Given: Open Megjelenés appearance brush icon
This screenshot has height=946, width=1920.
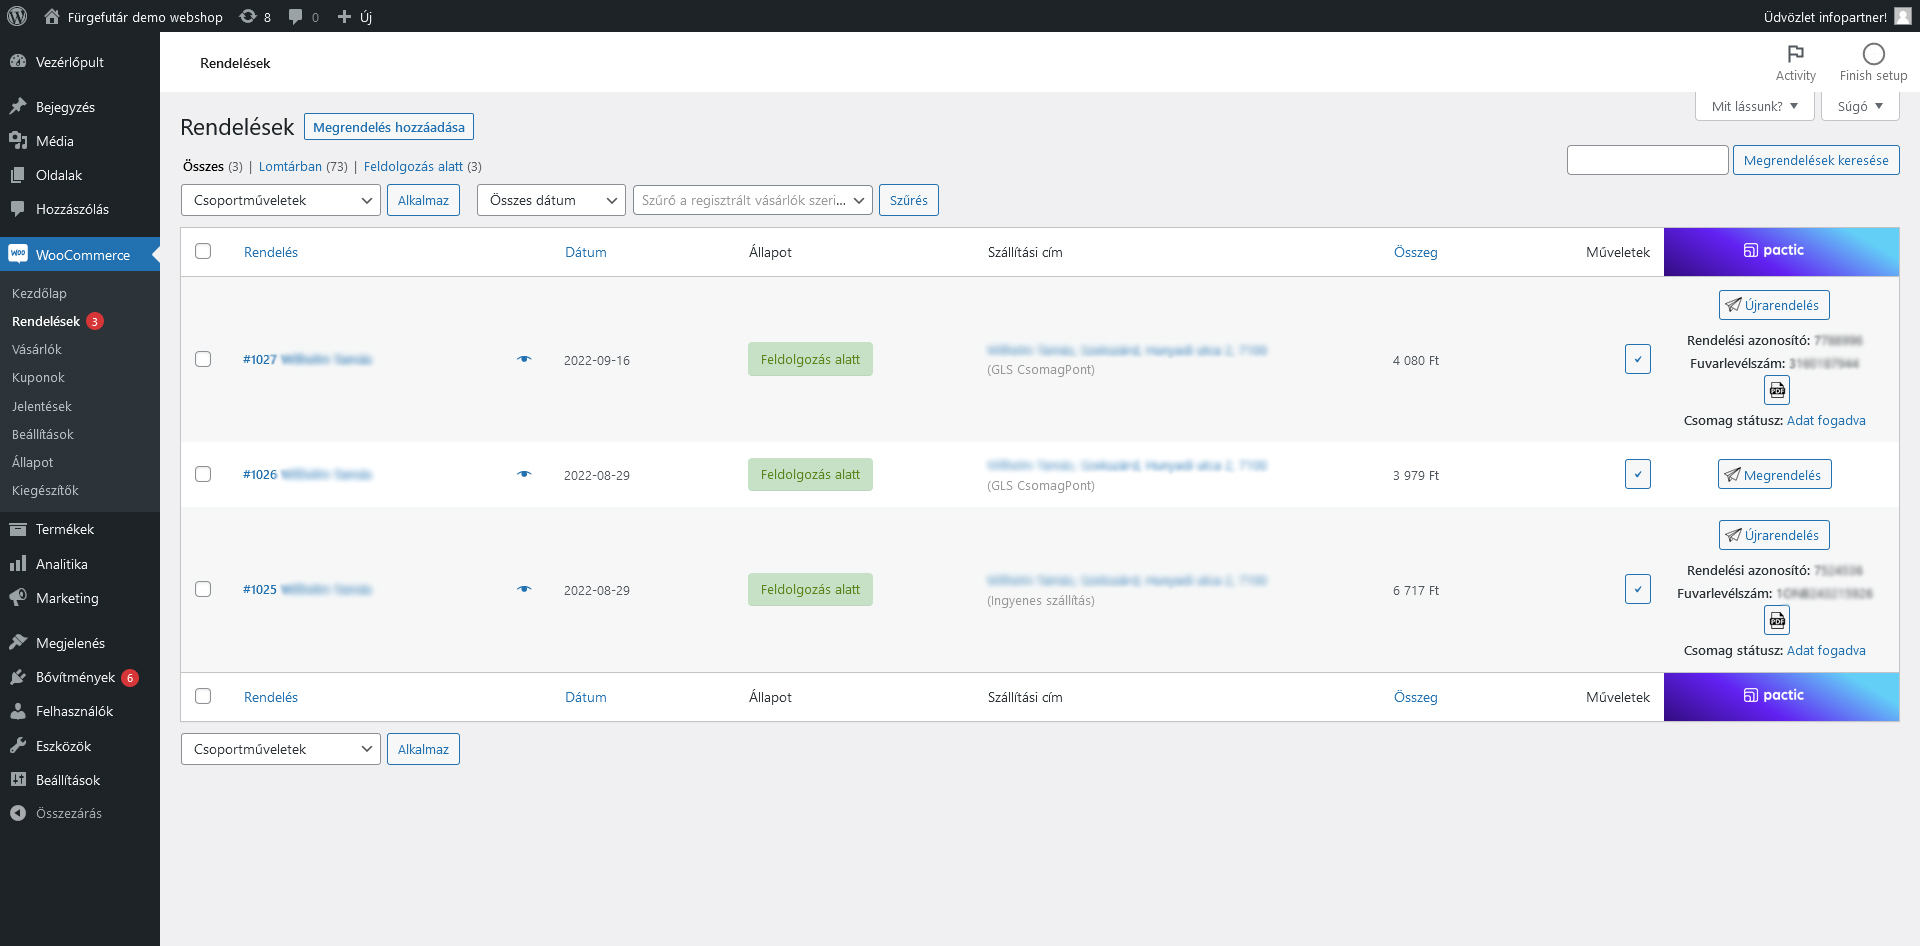Looking at the screenshot, I should click(18, 642).
